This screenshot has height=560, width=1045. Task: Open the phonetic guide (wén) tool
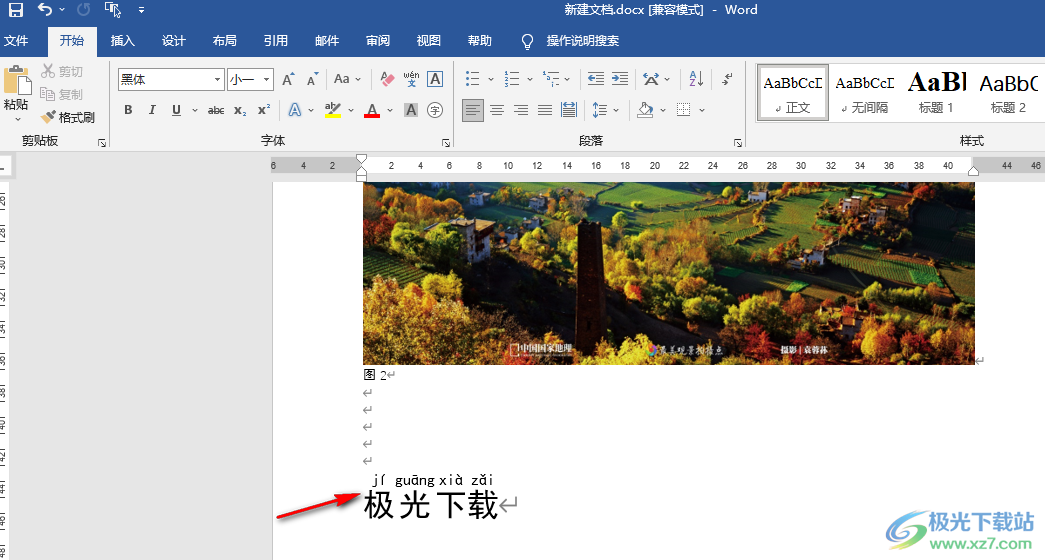411,79
